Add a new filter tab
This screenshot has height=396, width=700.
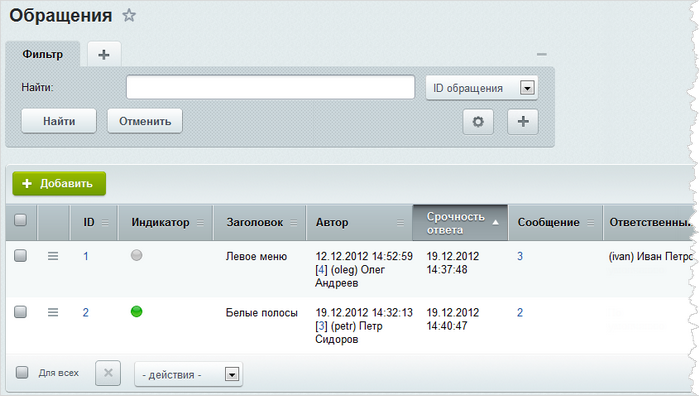click(x=104, y=54)
